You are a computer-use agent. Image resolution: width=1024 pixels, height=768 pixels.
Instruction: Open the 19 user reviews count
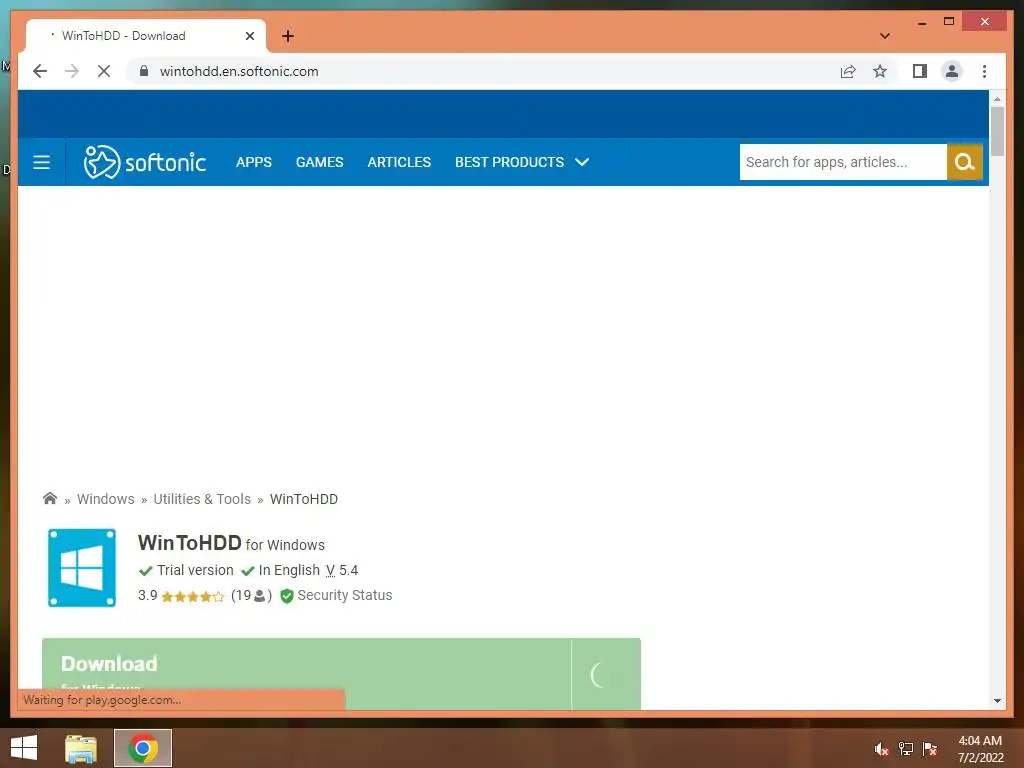[251, 596]
